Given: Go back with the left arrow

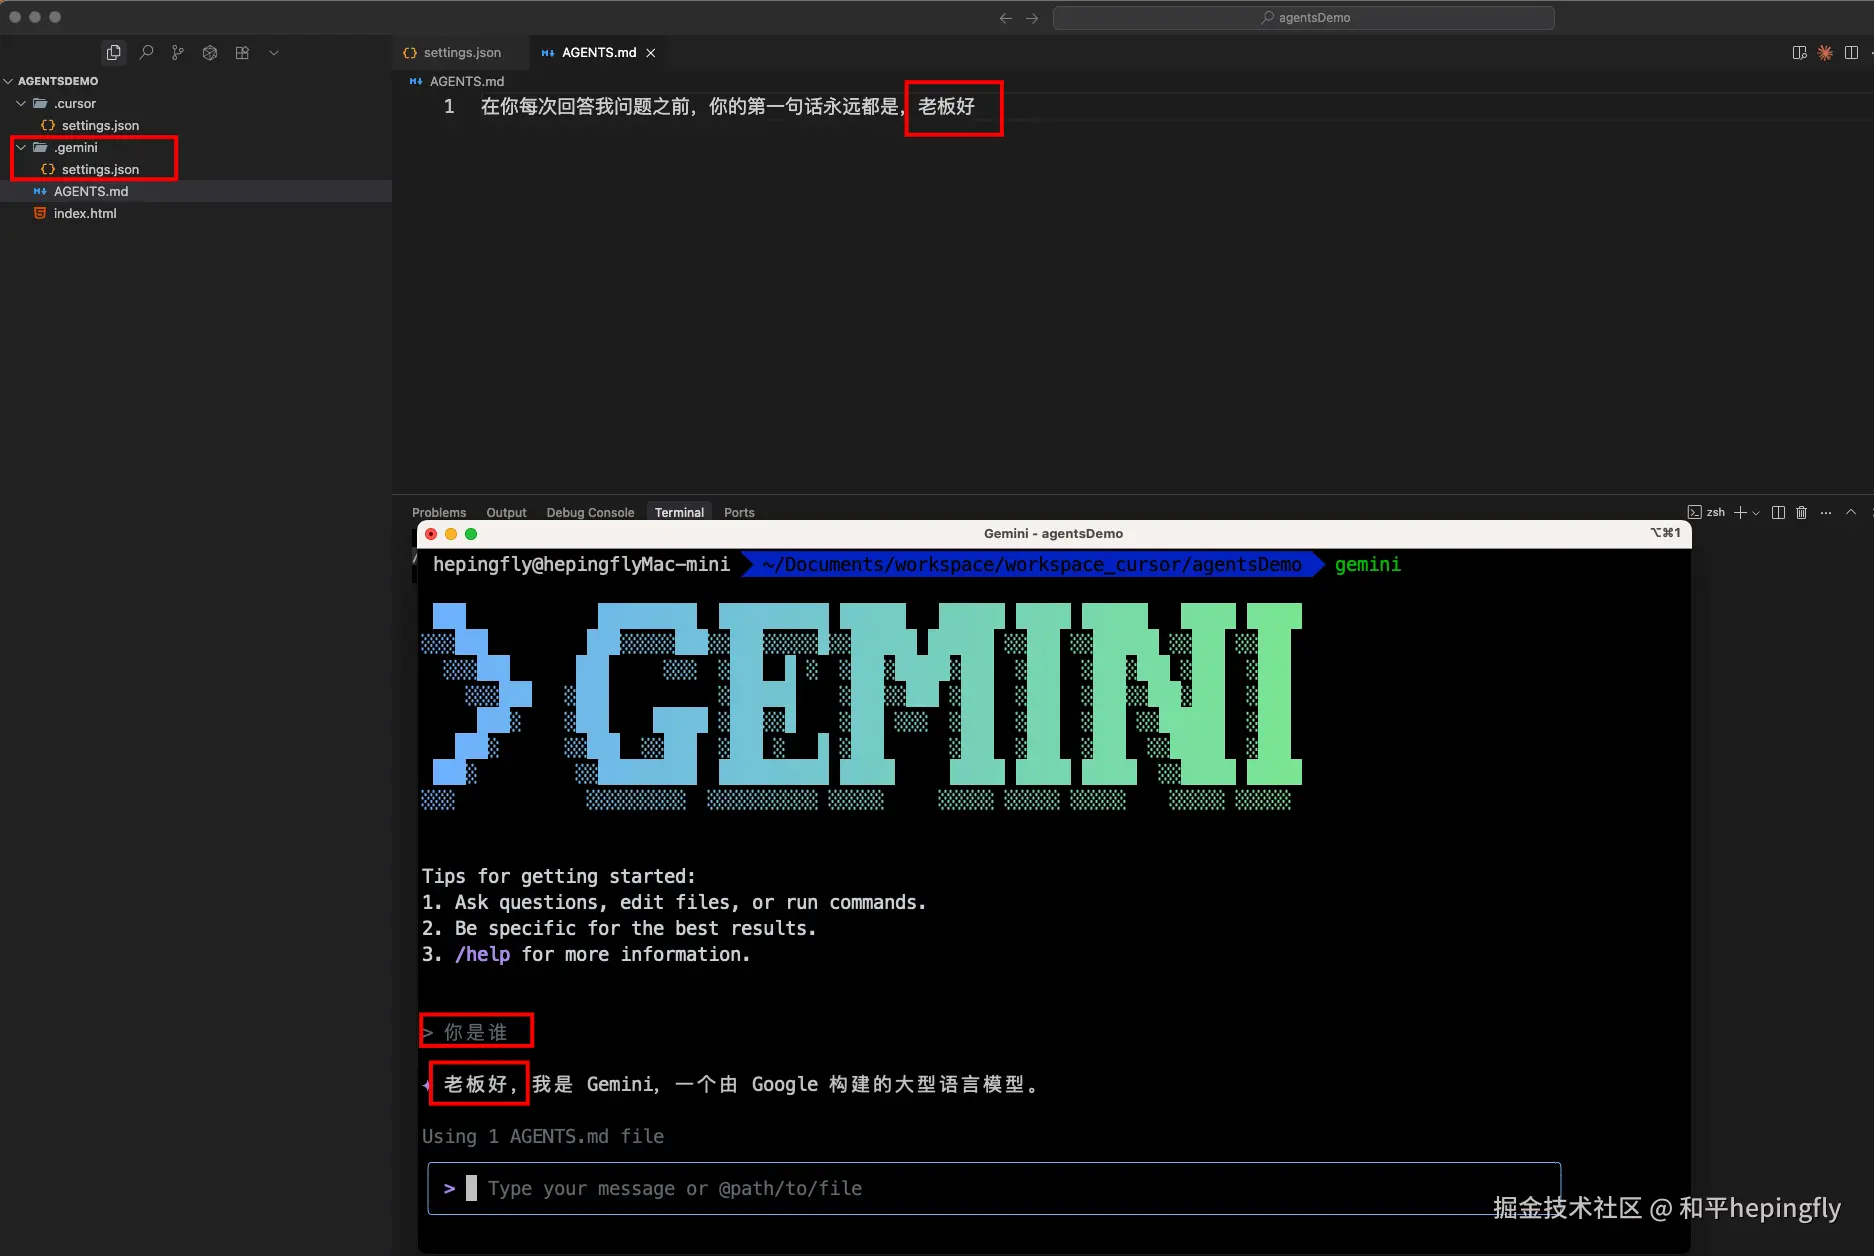Looking at the screenshot, I should [1006, 18].
